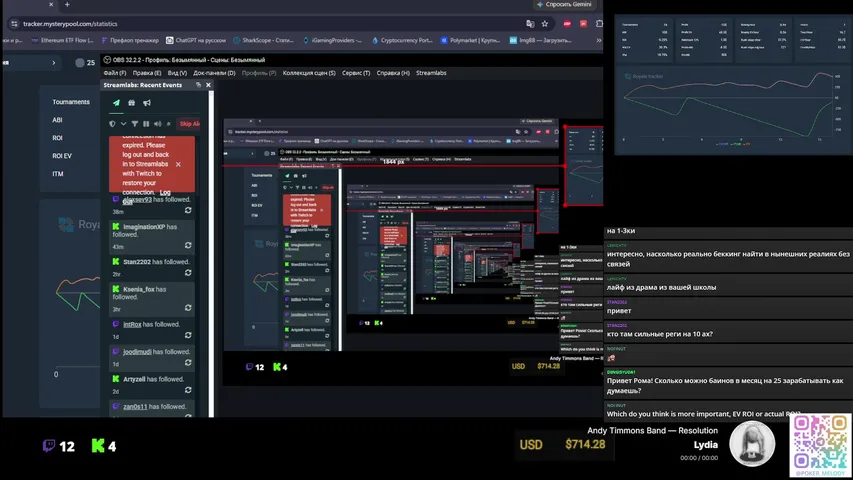
Task: Click chat message 'кто там сильные реги на 10 ах?'
Action: tap(659, 334)
